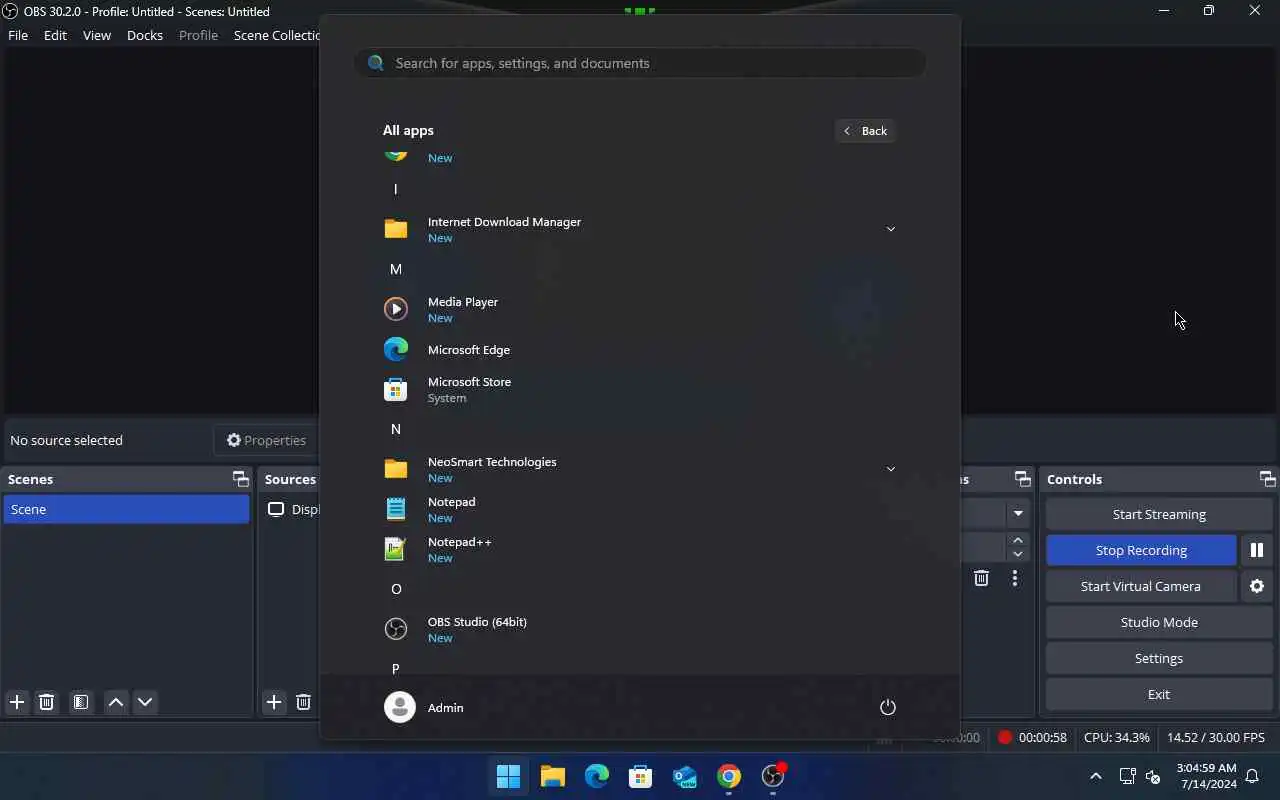
Task: Open Notepad from All apps list
Action: tap(640, 509)
